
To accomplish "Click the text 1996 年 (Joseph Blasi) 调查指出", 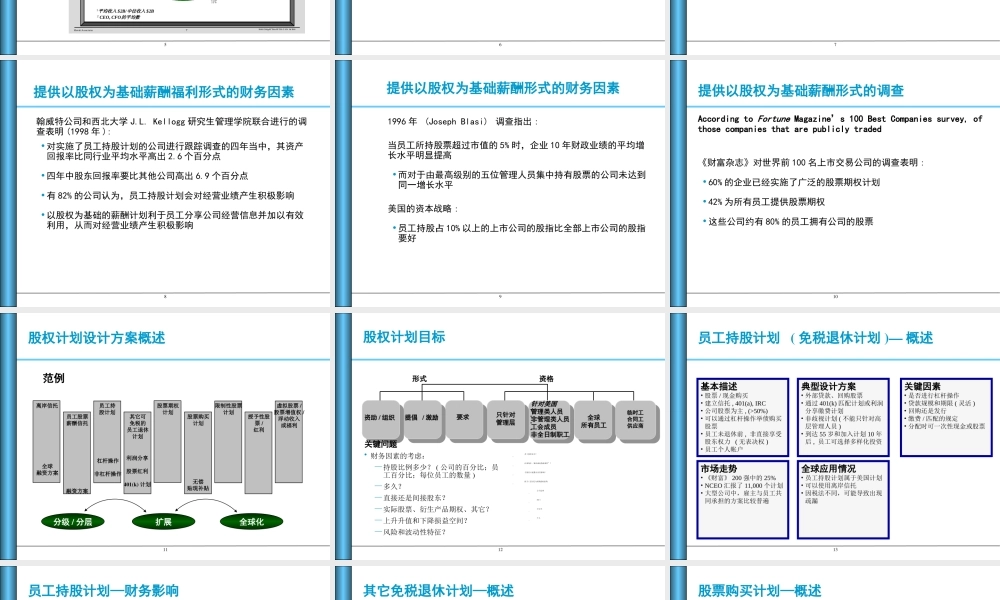I will point(462,122).
